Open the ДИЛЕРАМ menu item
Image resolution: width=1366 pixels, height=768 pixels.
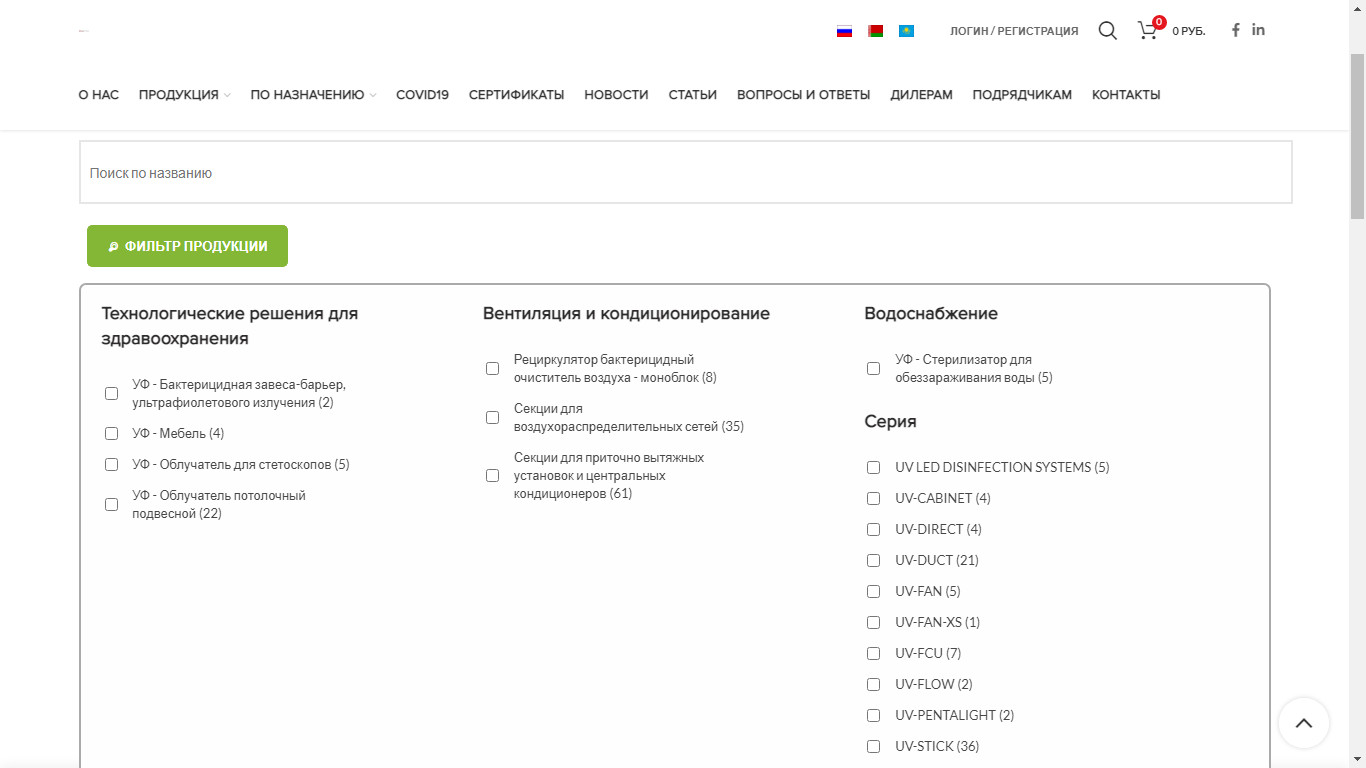click(921, 95)
